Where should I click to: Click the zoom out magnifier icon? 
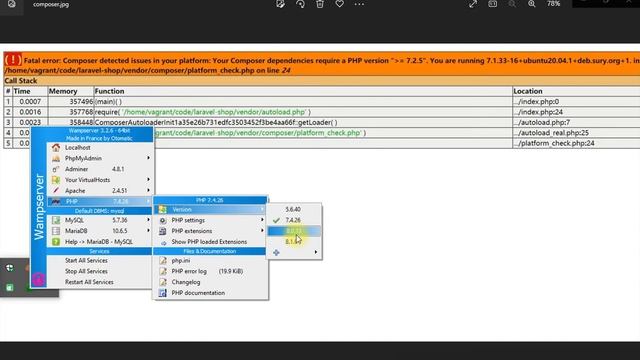pos(512,4)
